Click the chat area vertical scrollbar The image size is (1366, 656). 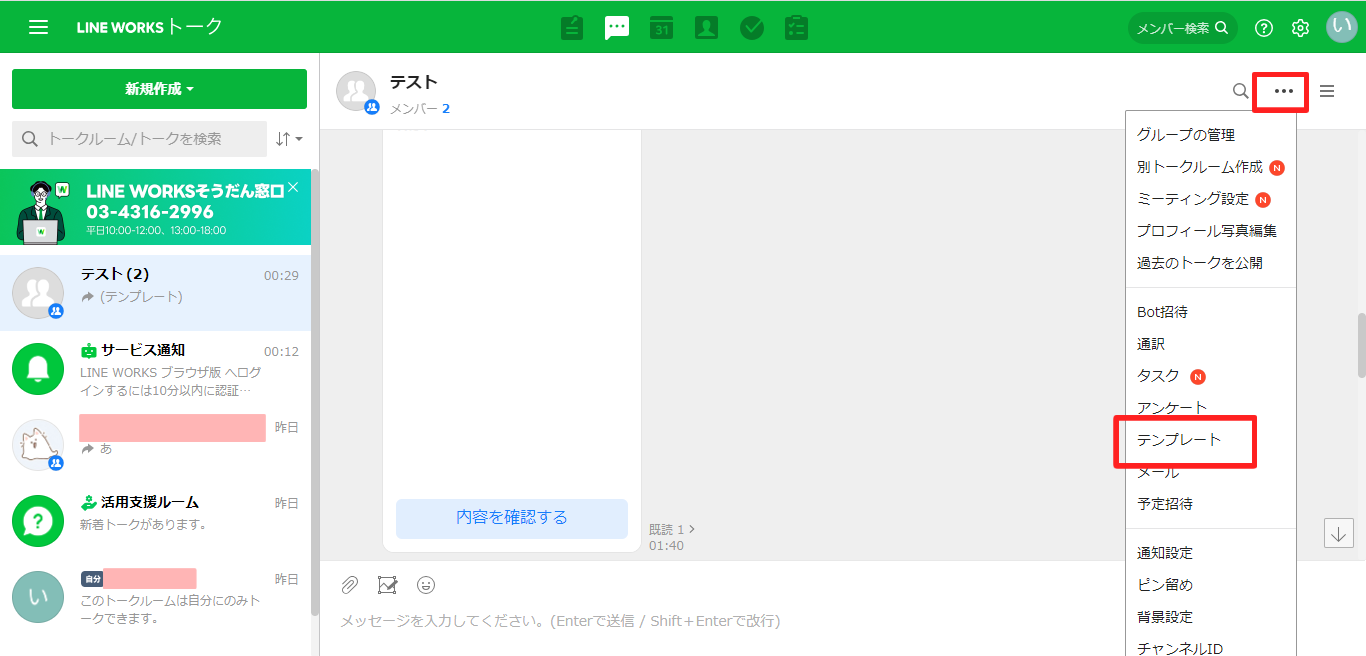pyautogui.click(x=1360, y=345)
